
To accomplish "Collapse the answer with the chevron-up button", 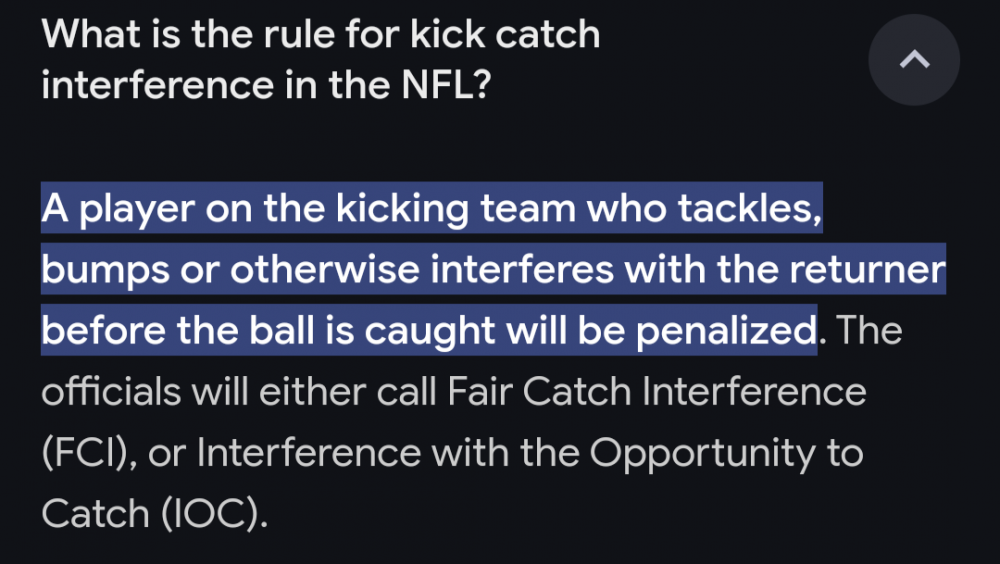I will (913, 61).
